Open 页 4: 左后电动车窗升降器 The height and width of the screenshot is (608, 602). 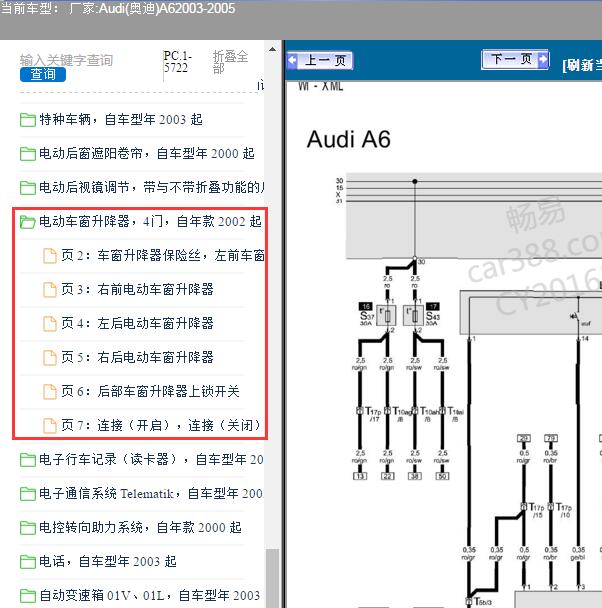pos(137,323)
